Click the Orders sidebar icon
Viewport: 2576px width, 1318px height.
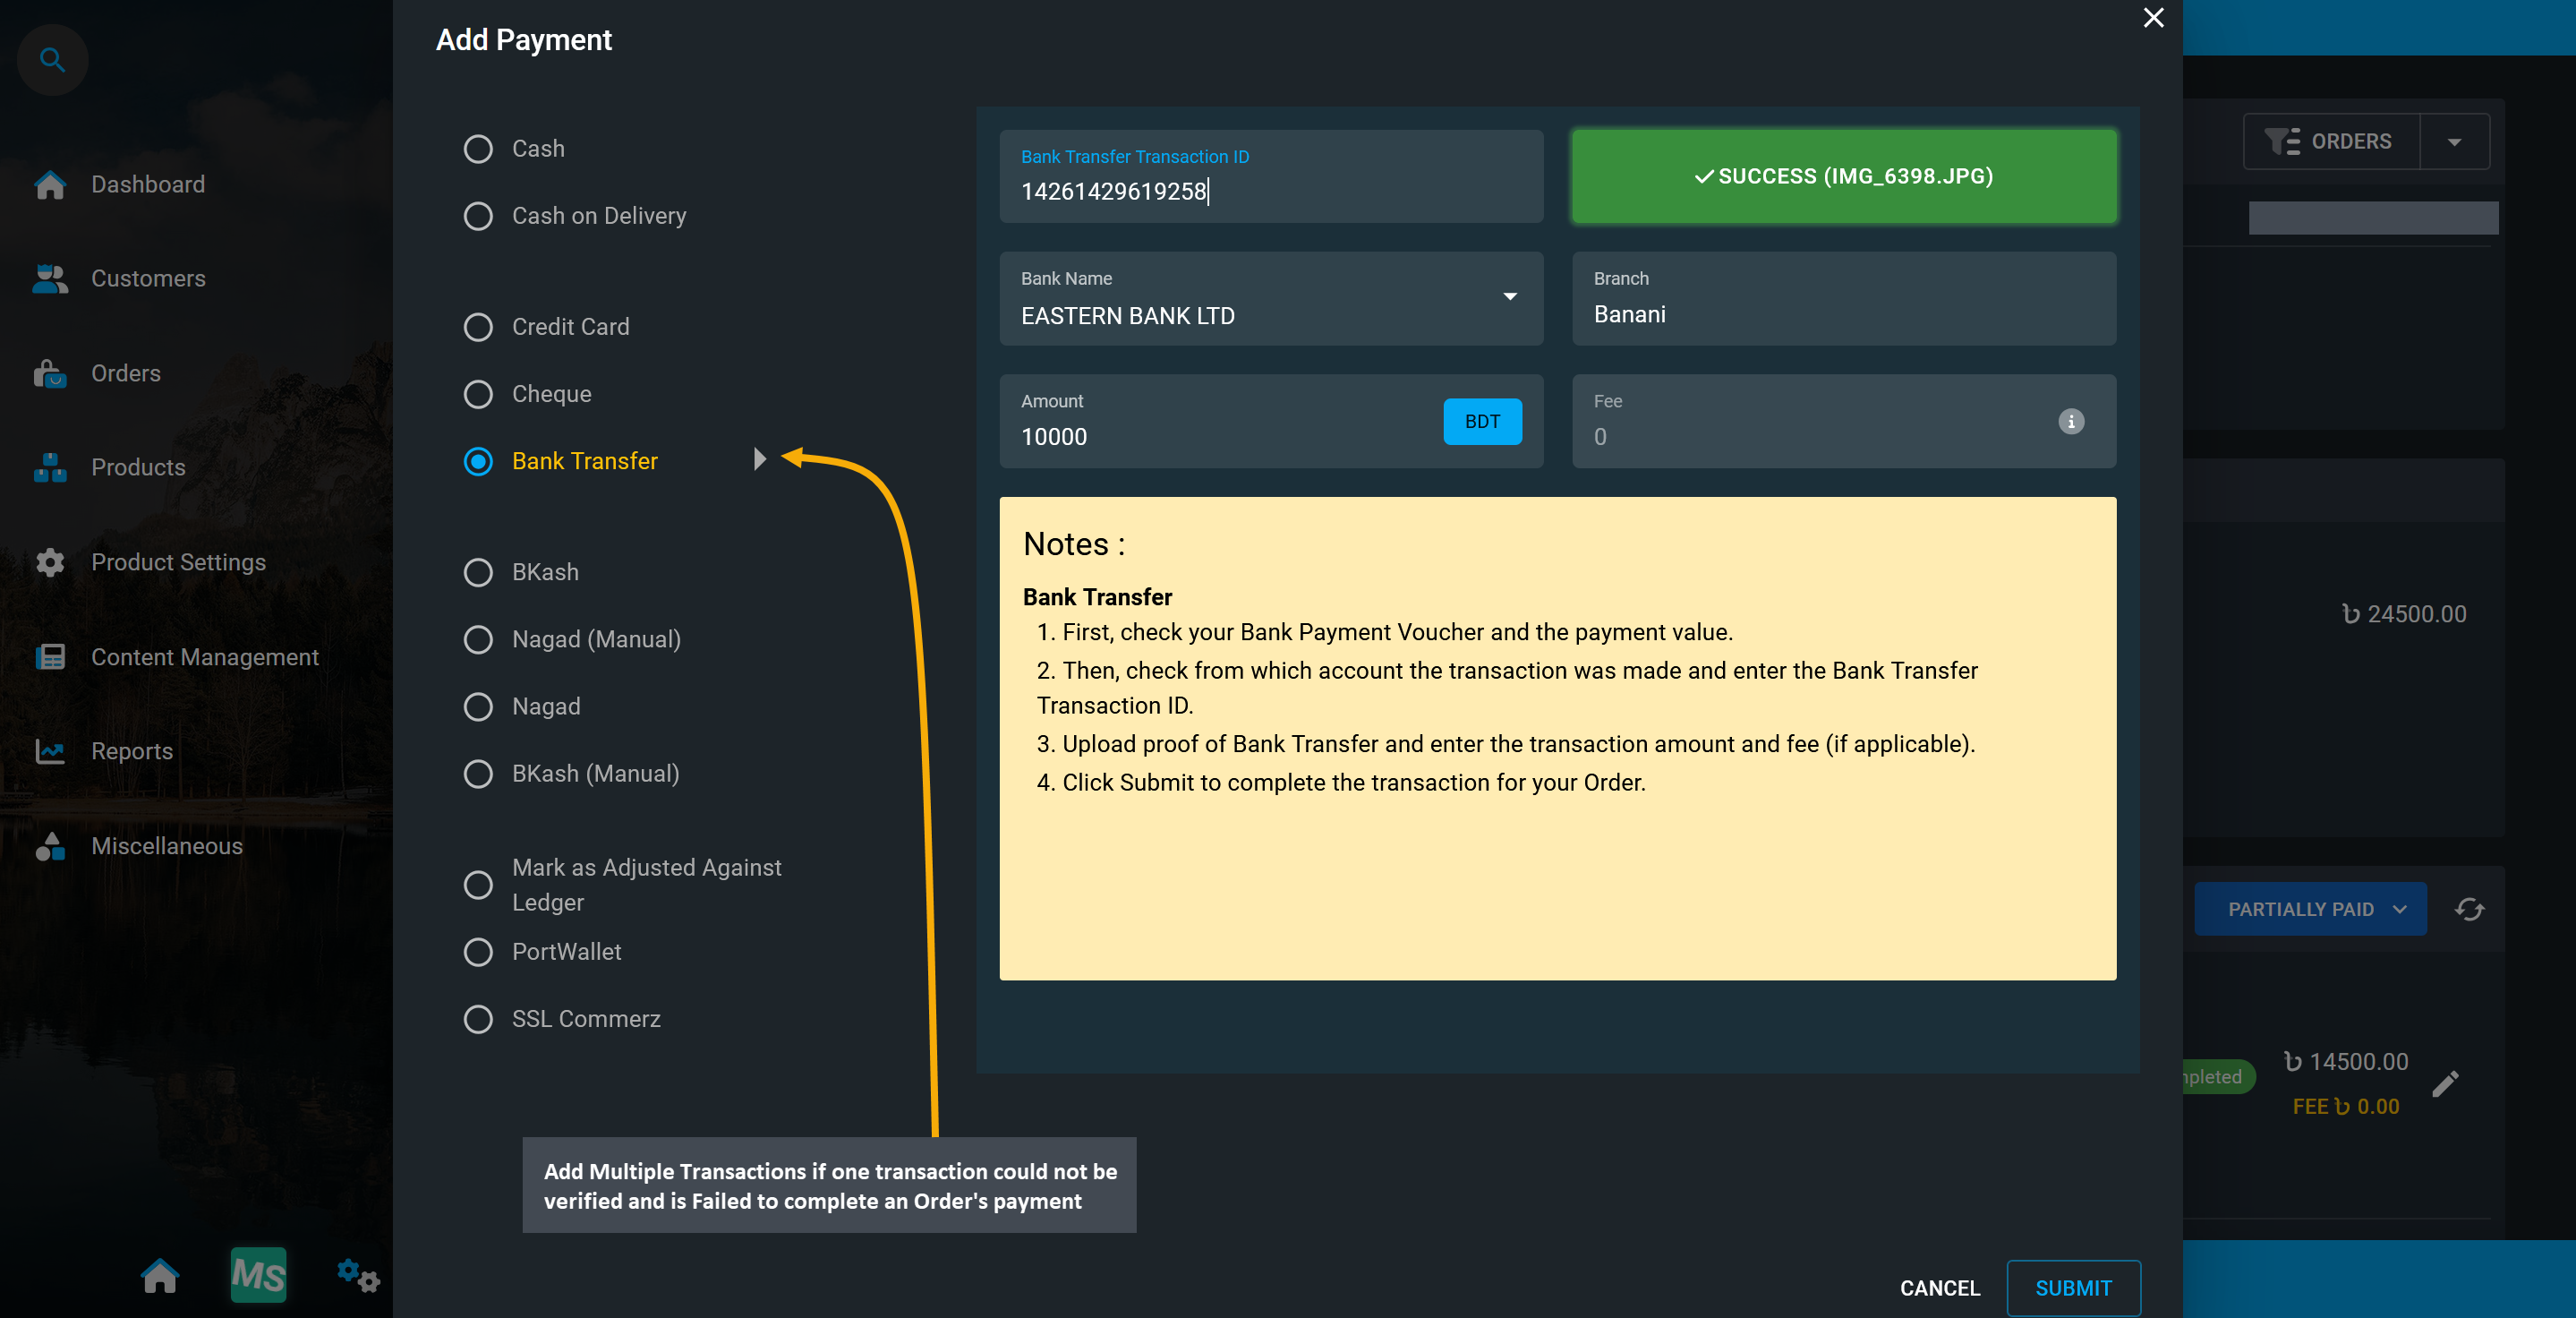(50, 372)
